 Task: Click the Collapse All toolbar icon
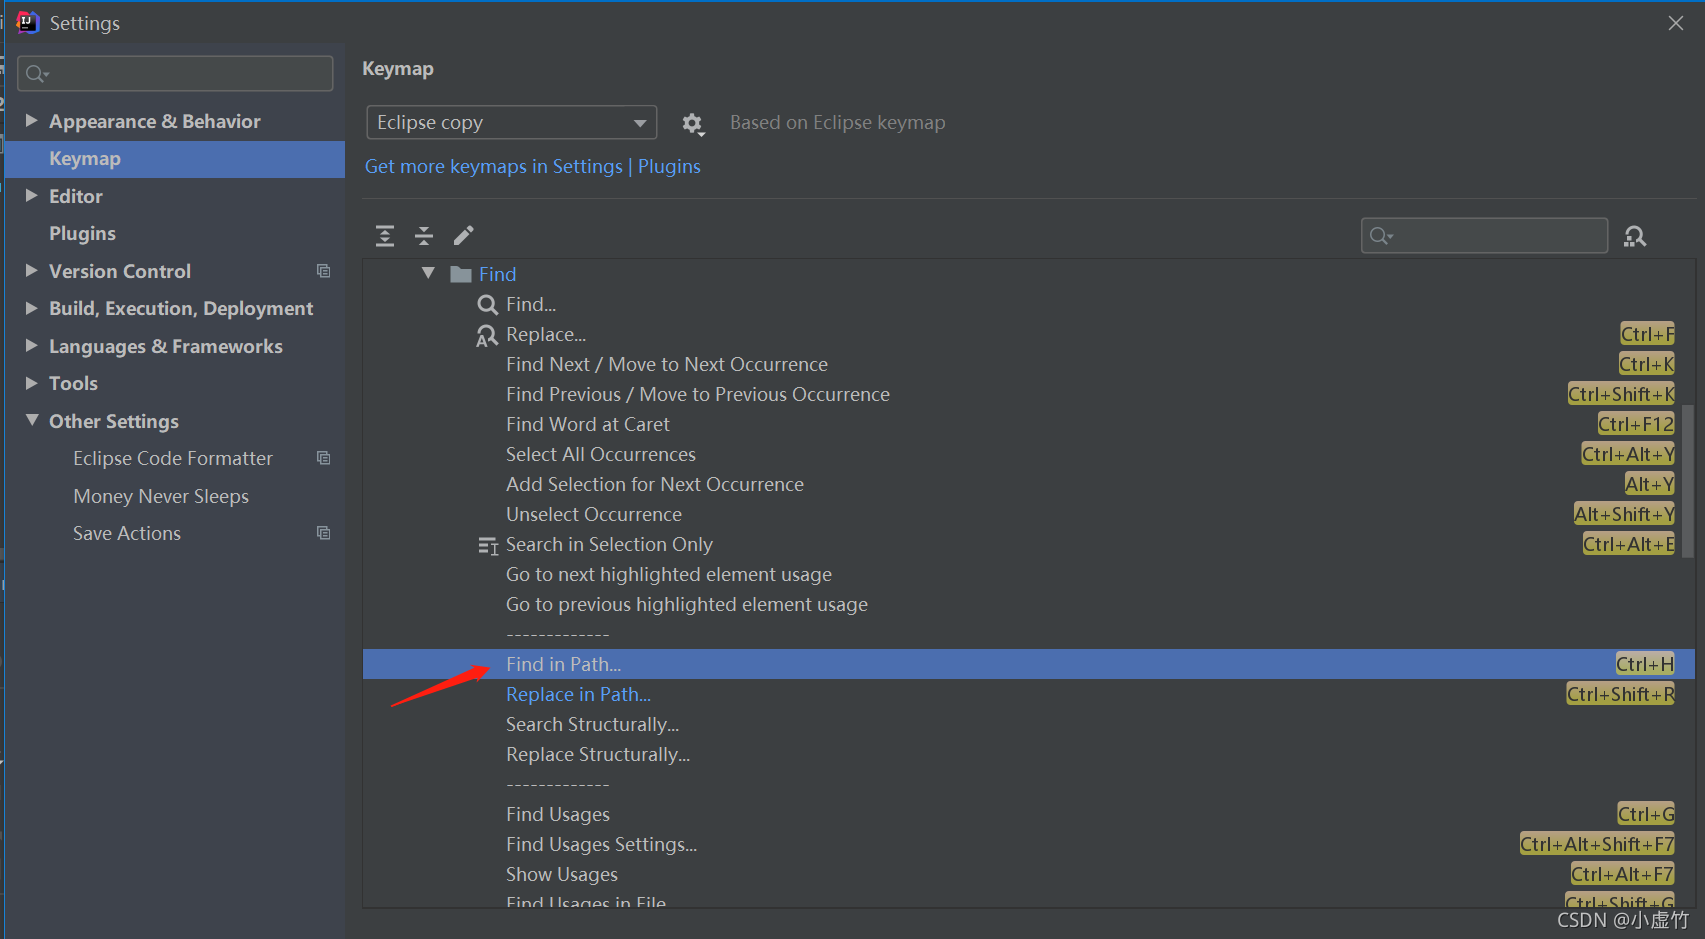tap(424, 236)
